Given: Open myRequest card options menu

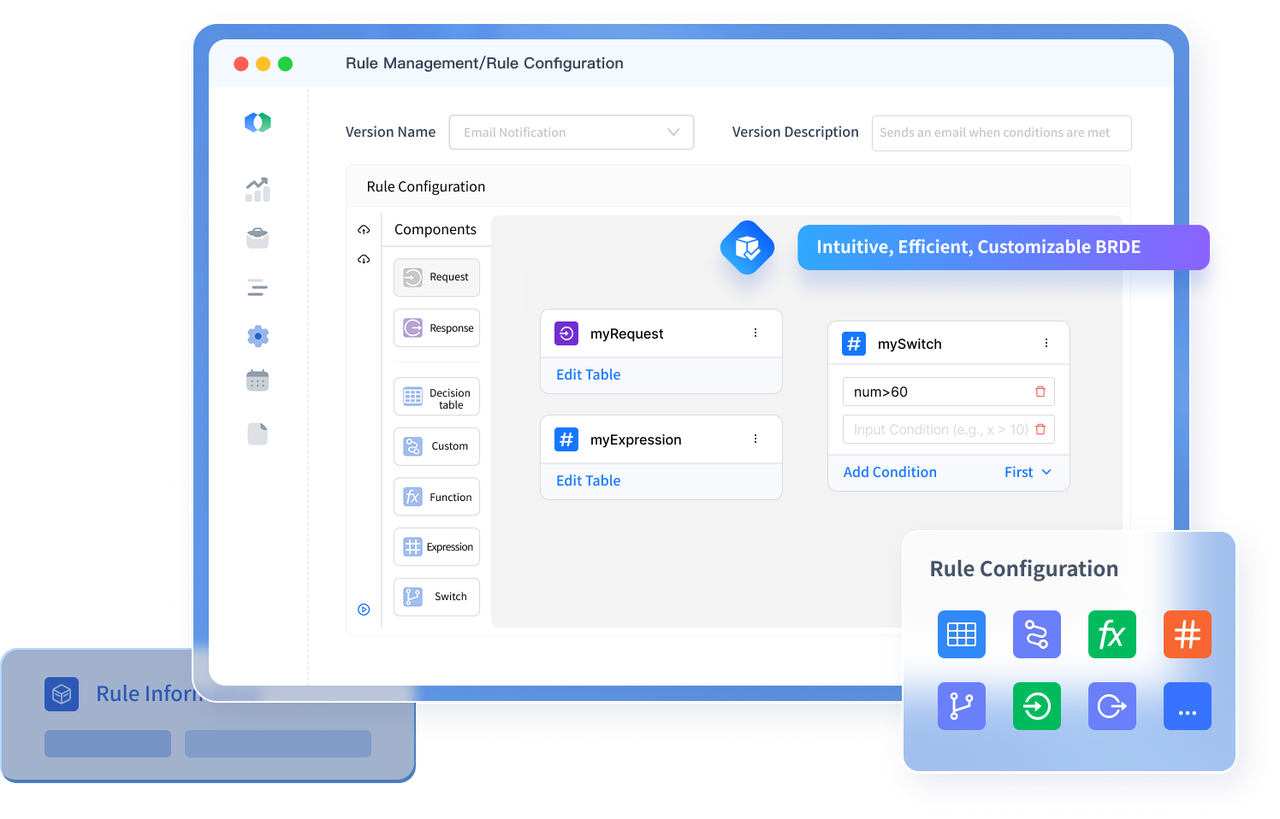Looking at the screenshot, I should click(755, 333).
